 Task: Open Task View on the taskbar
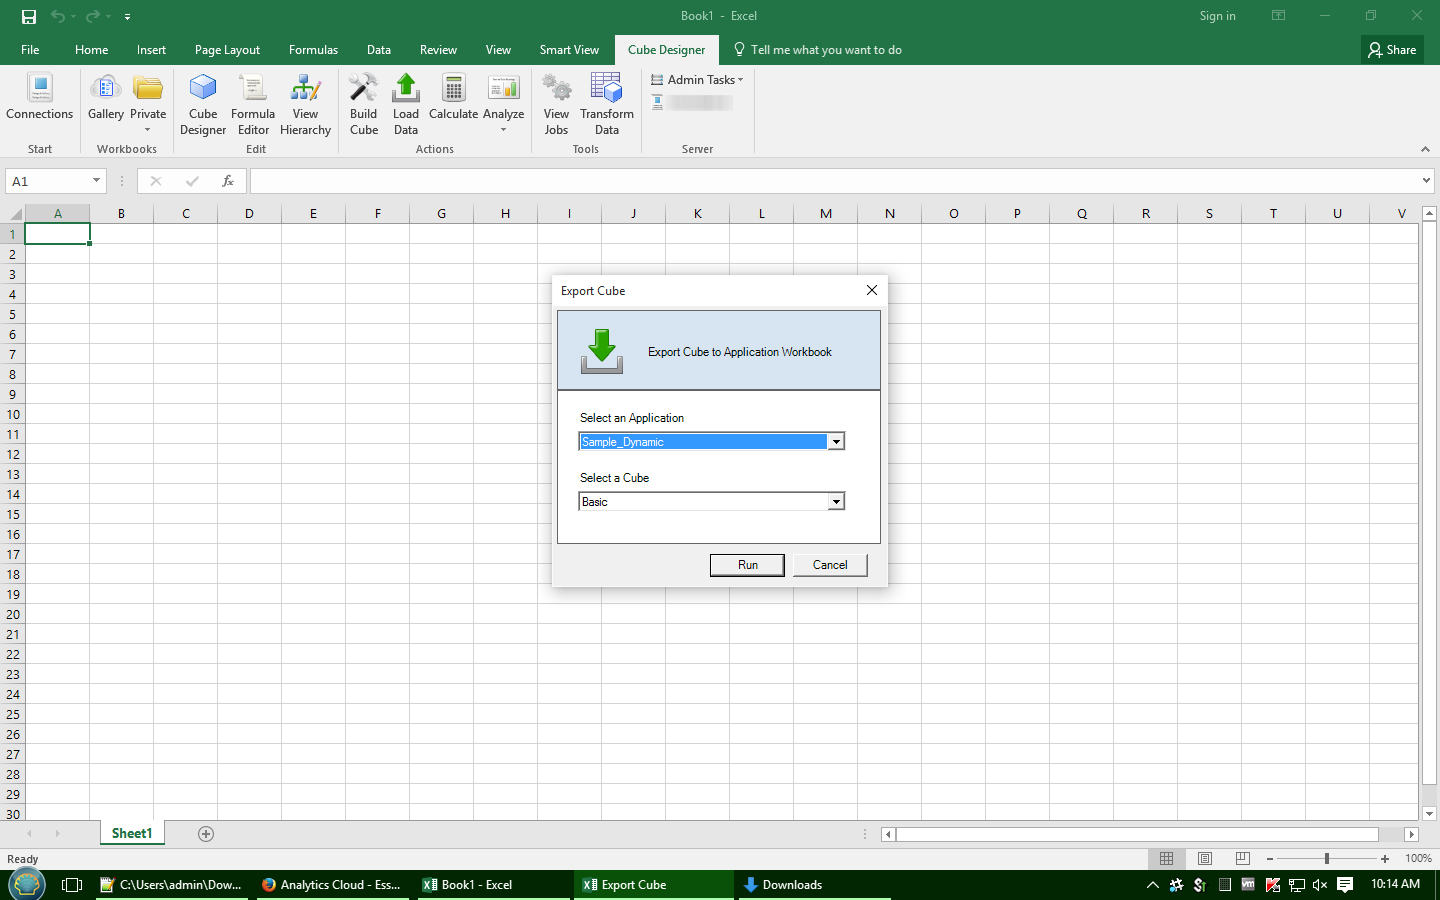(x=72, y=885)
